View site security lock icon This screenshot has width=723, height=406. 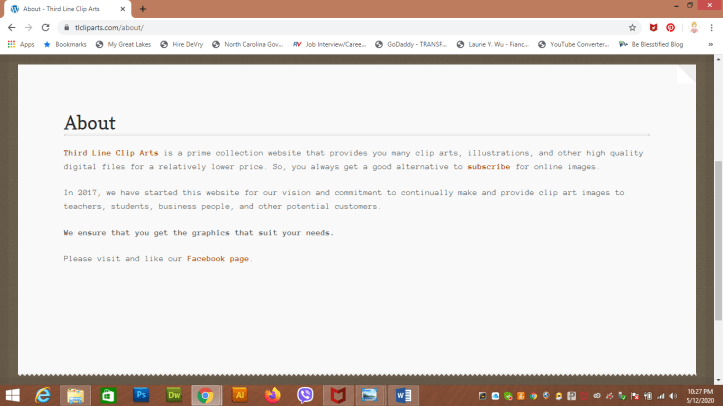tap(66, 28)
